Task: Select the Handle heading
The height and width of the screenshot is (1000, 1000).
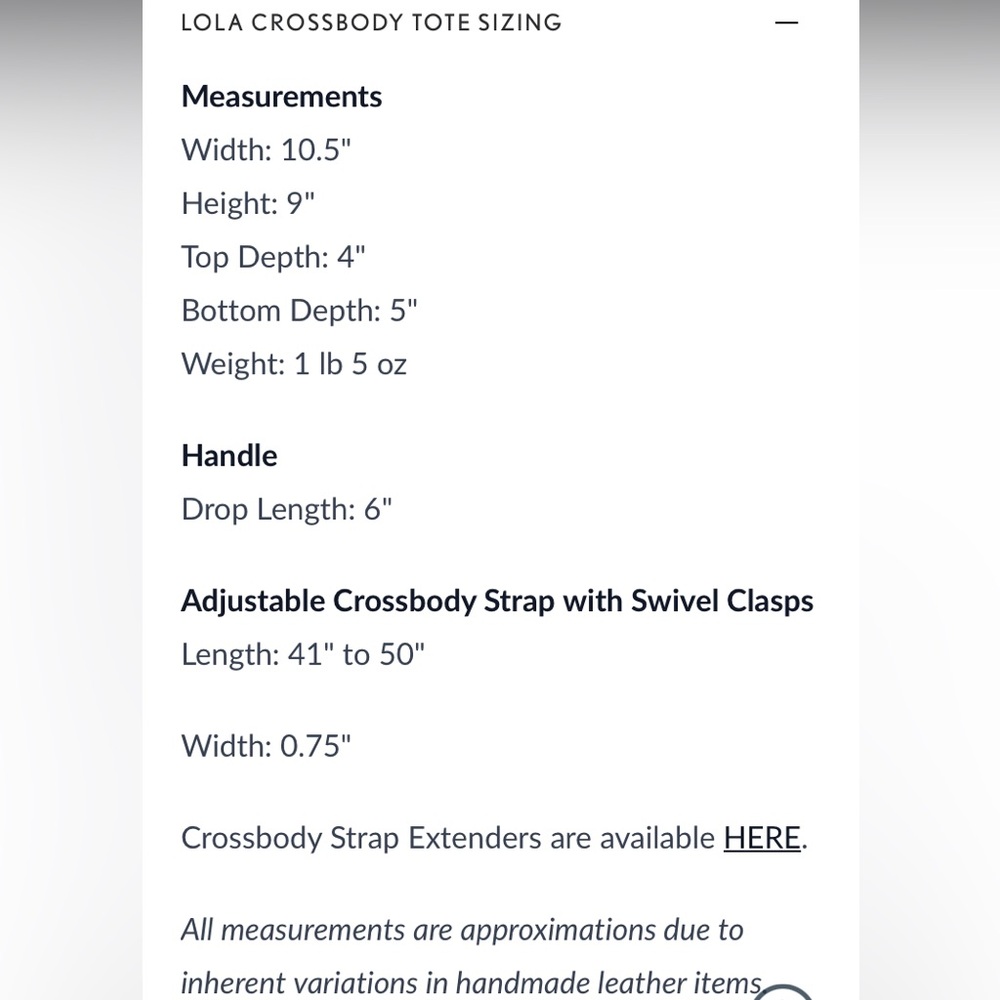Action: (x=229, y=456)
